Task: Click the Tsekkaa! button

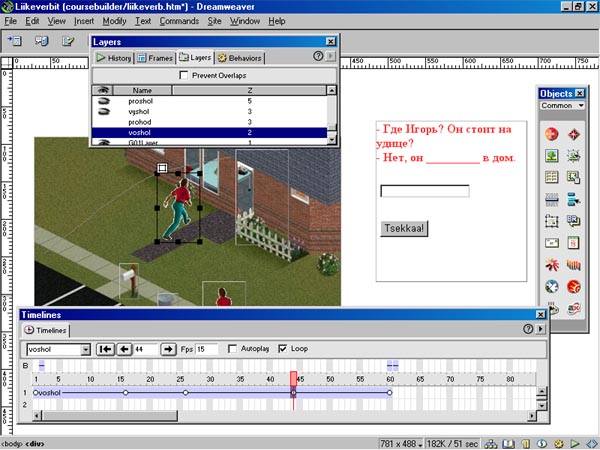Action: point(404,228)
